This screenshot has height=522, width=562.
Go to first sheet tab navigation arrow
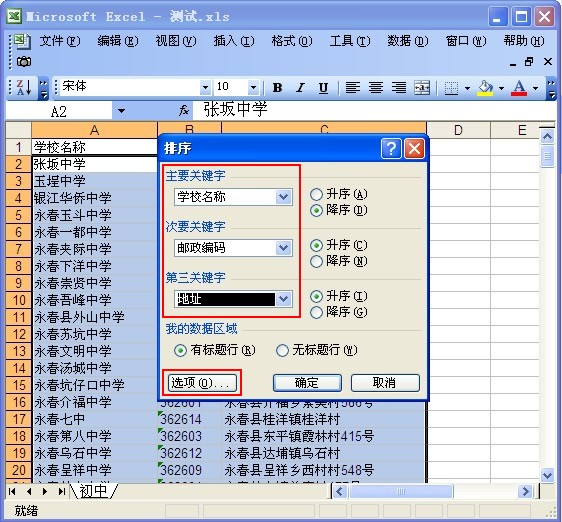[x=12, y=492]
